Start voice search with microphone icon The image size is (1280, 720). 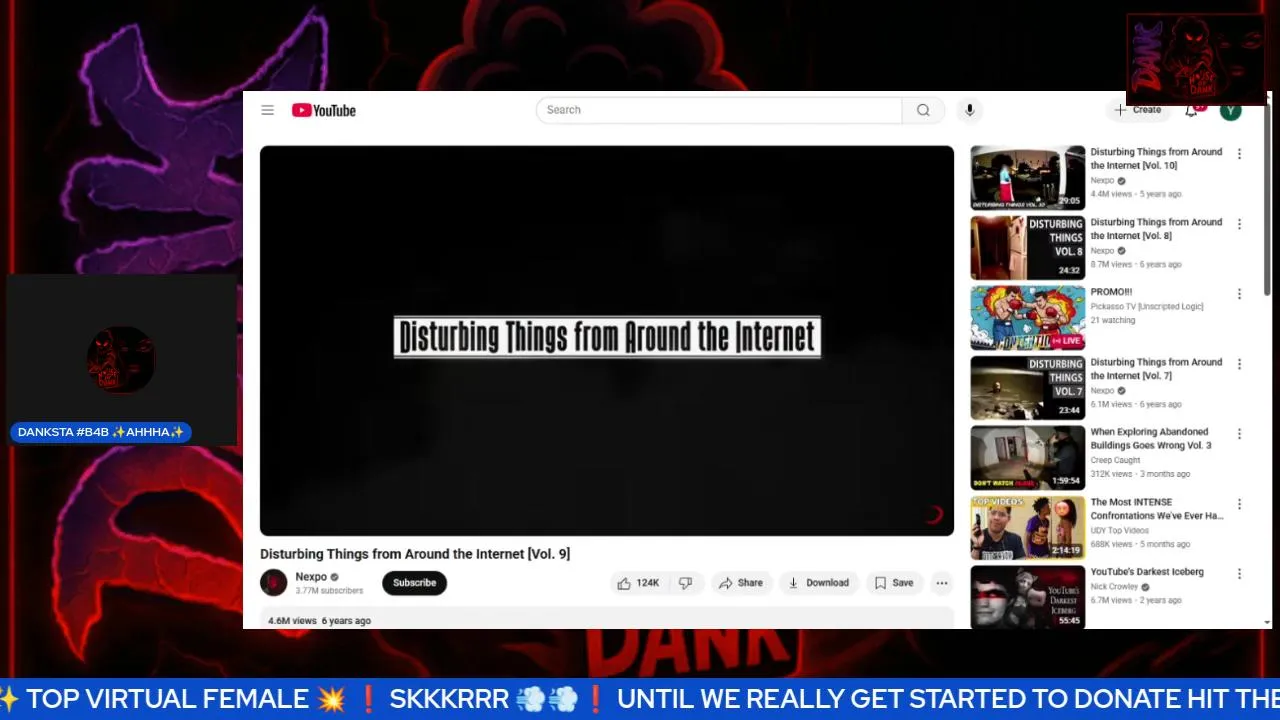[969, 110]
